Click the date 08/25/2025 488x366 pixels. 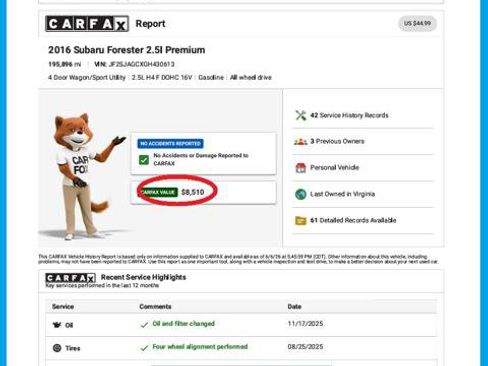305,347
